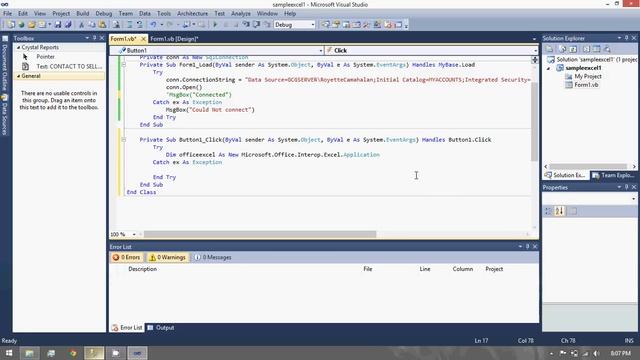Screen dimensions: 640x360
Task: Collapse the Button1_Click sub outline
Action: (124, 140)
